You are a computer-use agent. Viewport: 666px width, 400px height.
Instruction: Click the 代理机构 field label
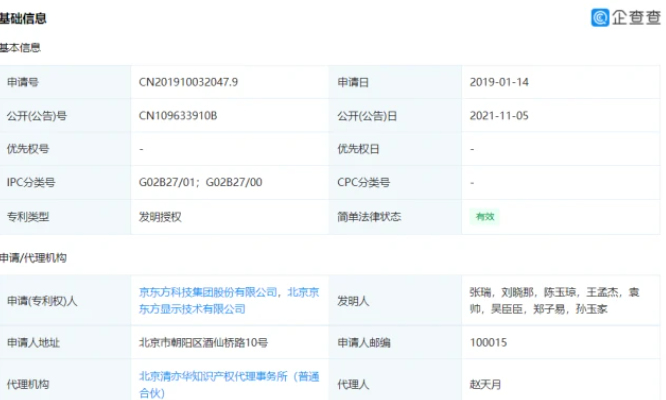(x=28, y=384)
